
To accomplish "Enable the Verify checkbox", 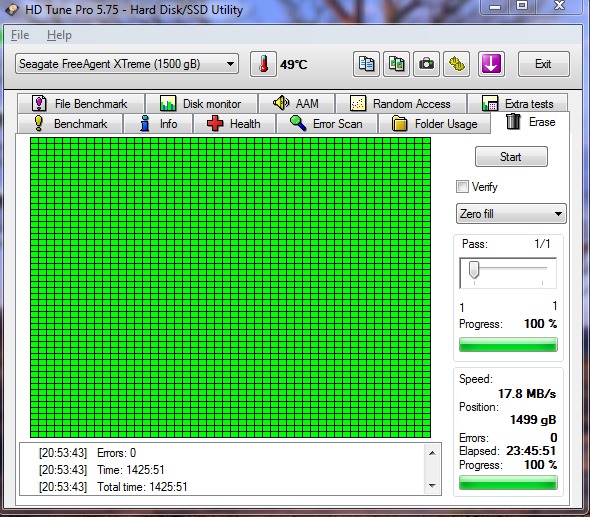I will point(462,186).
